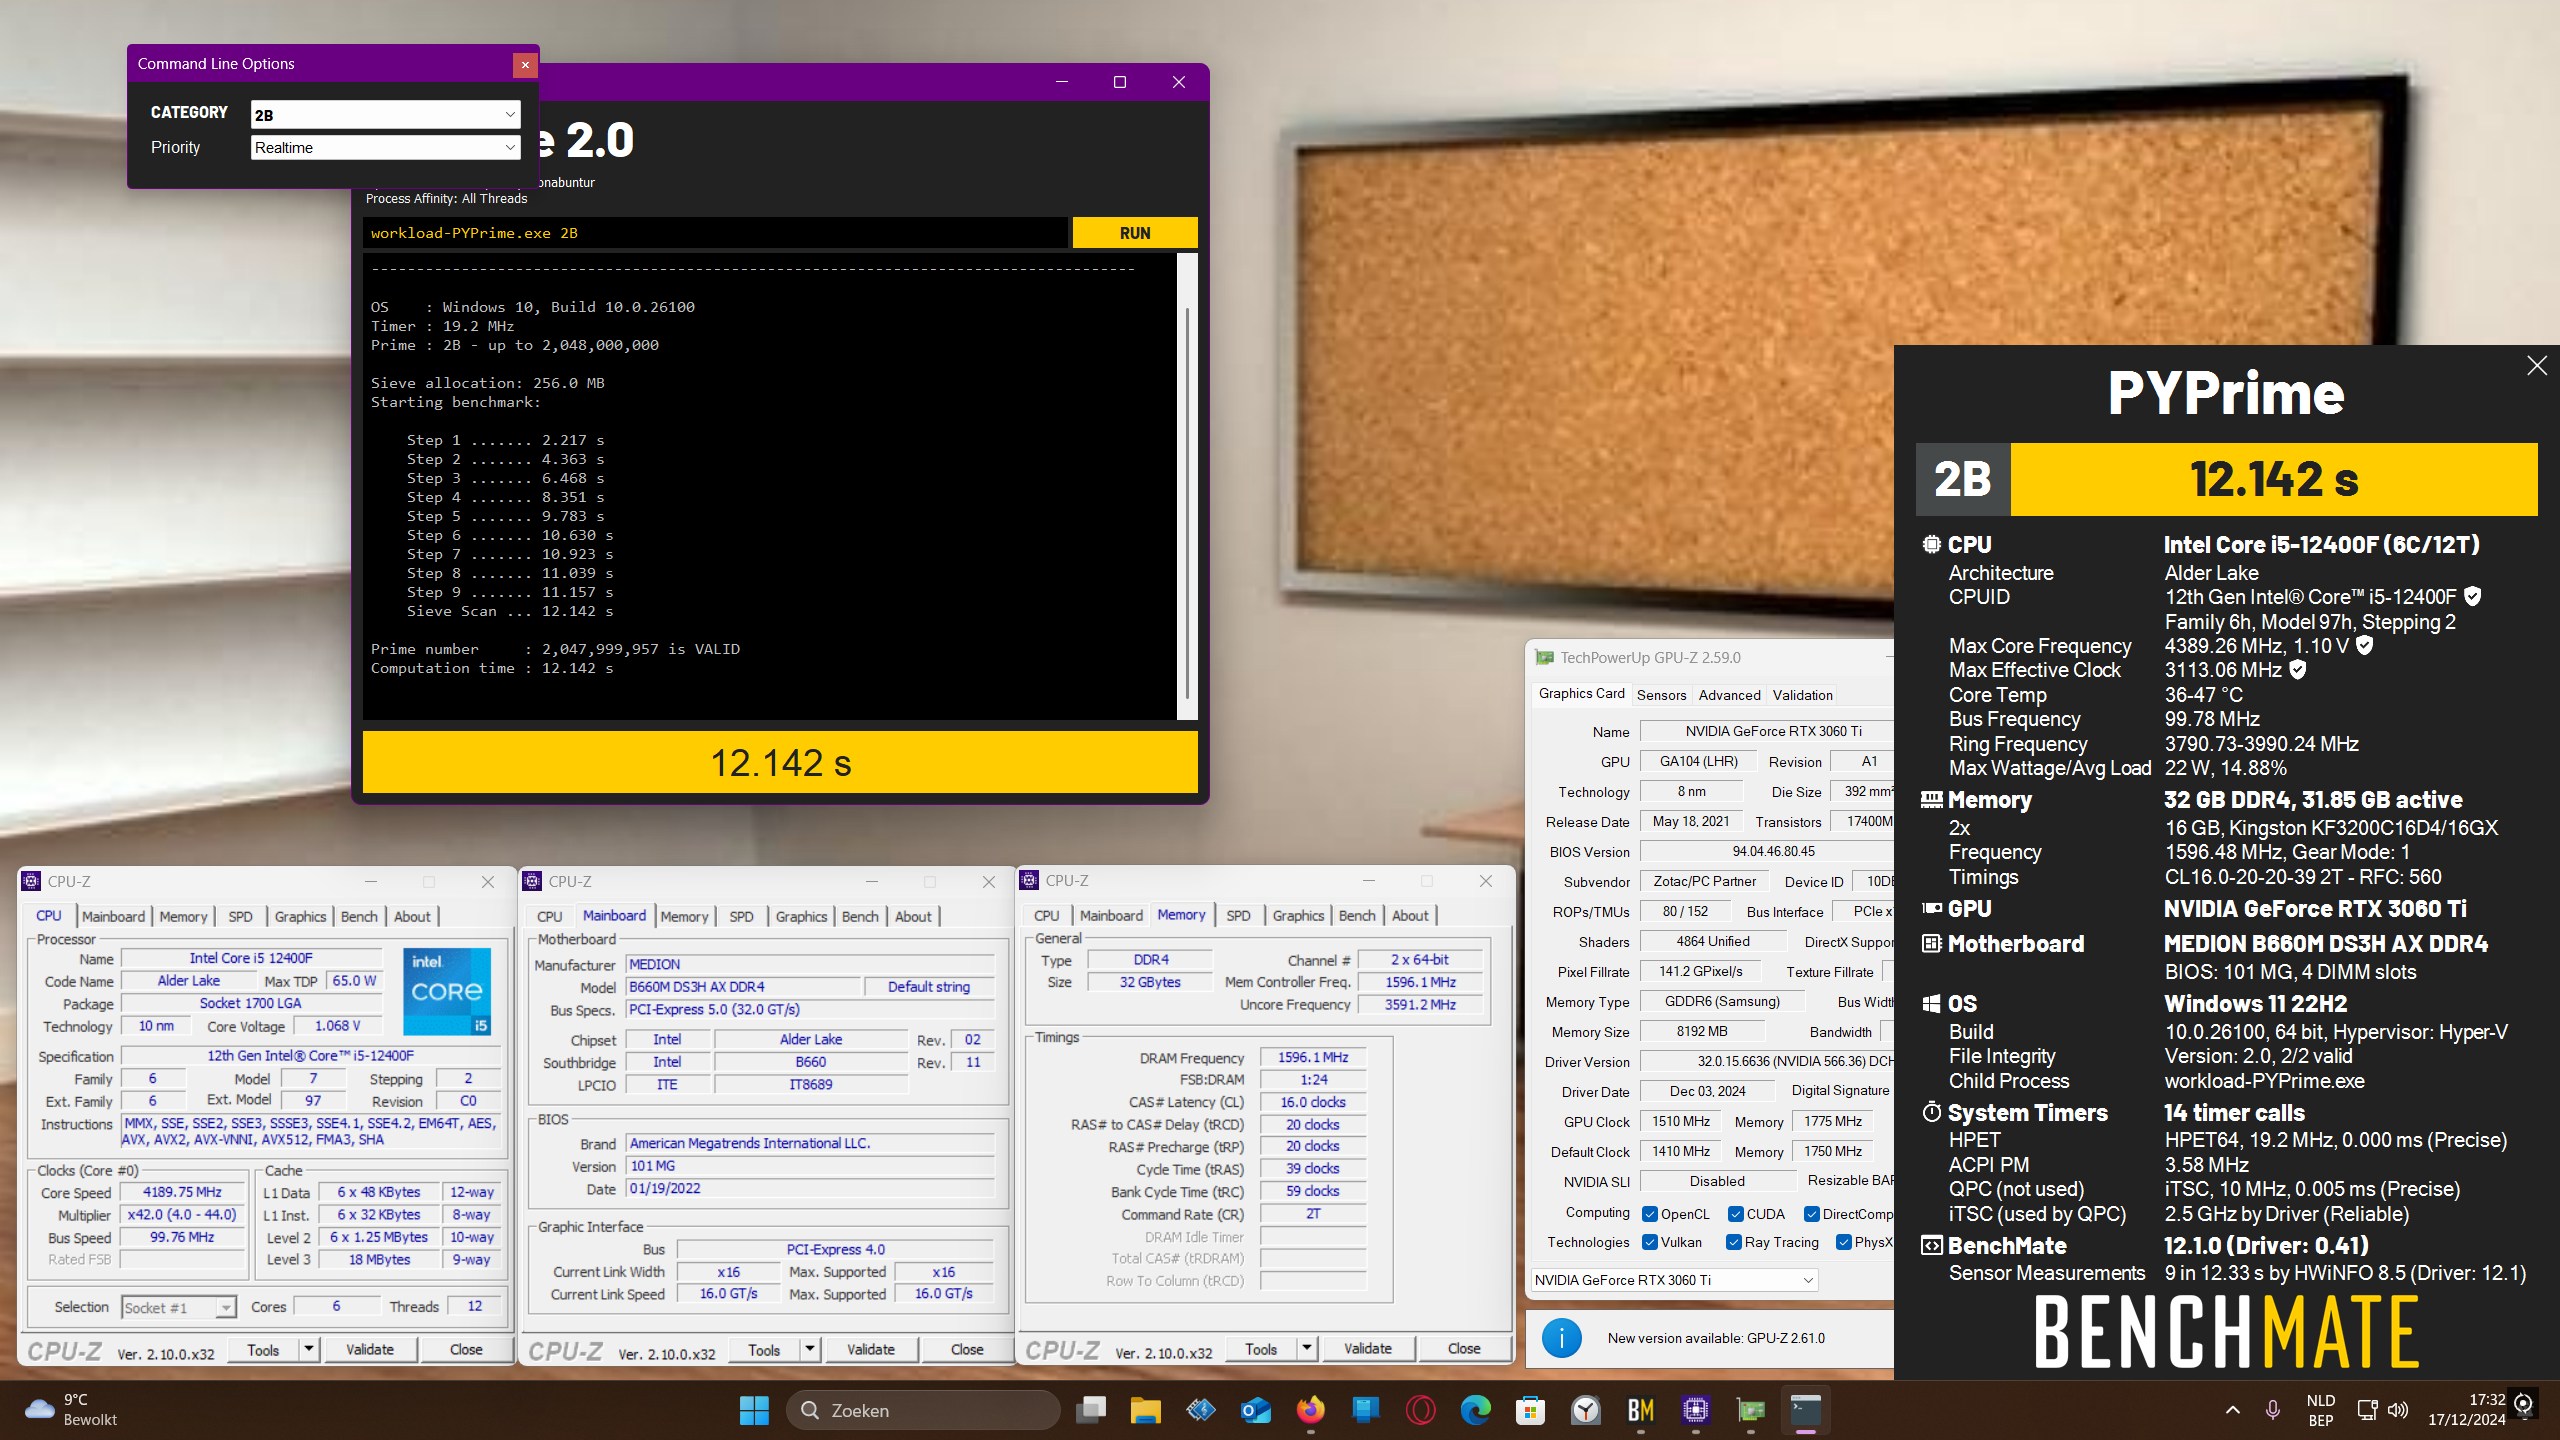
Task: Open Windows Start menu
Action: click(754, 1410)
